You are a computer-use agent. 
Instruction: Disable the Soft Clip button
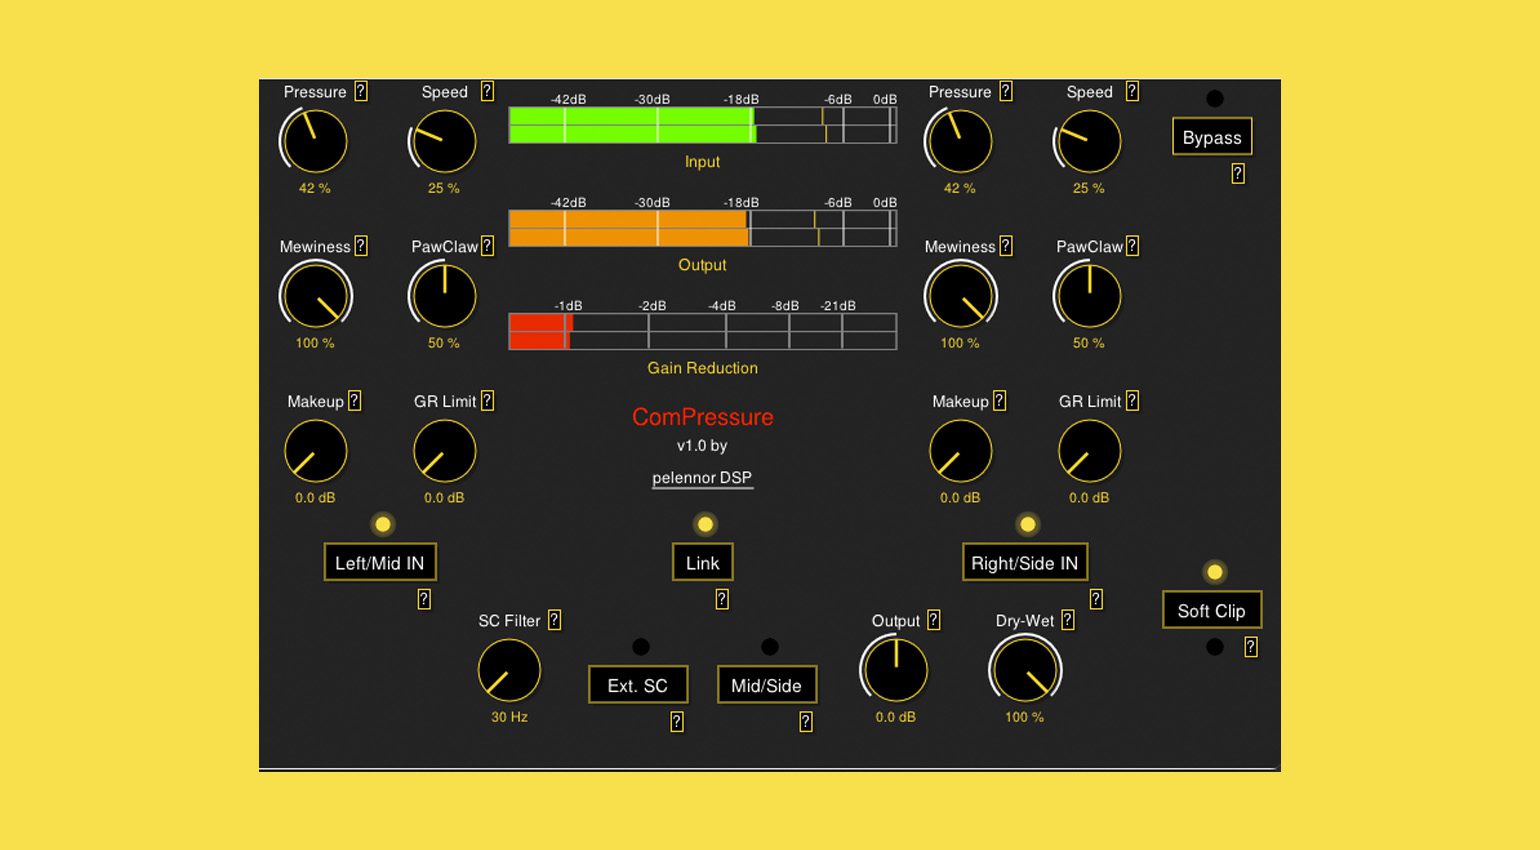pos(1212,611)
